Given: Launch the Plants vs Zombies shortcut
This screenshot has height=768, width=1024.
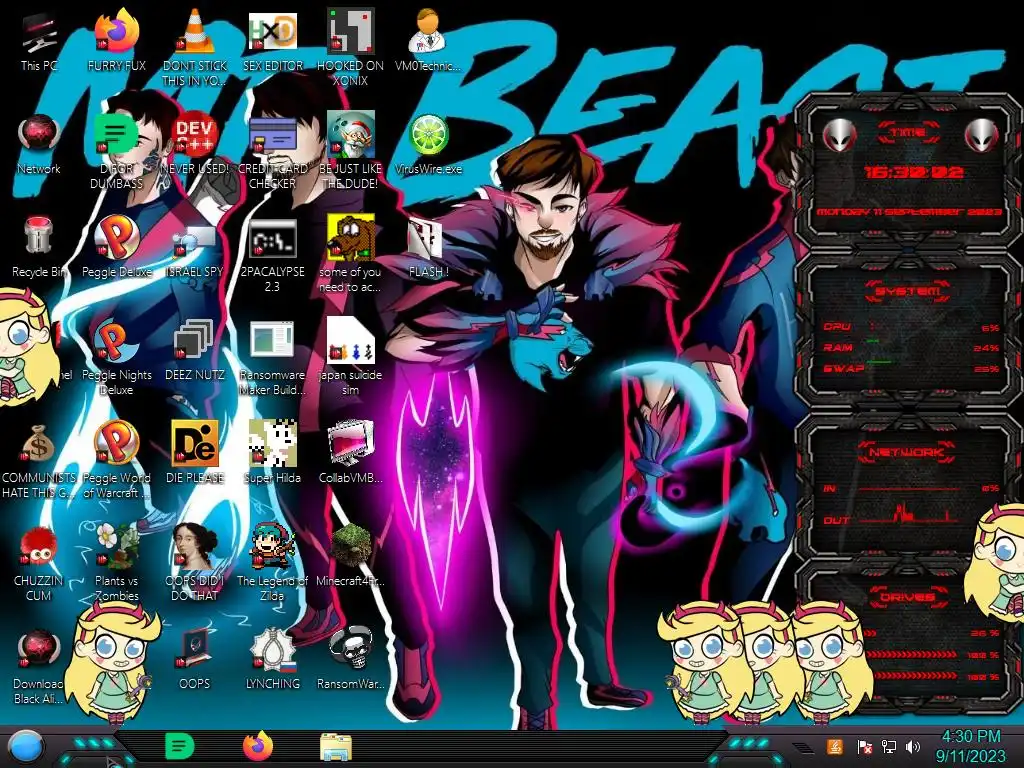Looking at the screenshot, I should point(116,562).
